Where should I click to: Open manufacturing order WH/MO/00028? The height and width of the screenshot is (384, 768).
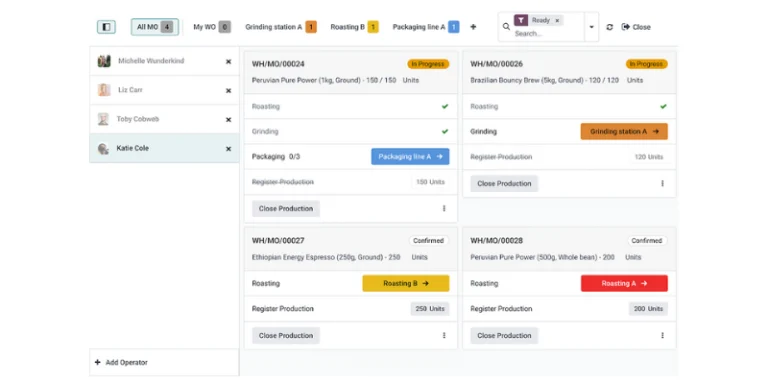497,240
